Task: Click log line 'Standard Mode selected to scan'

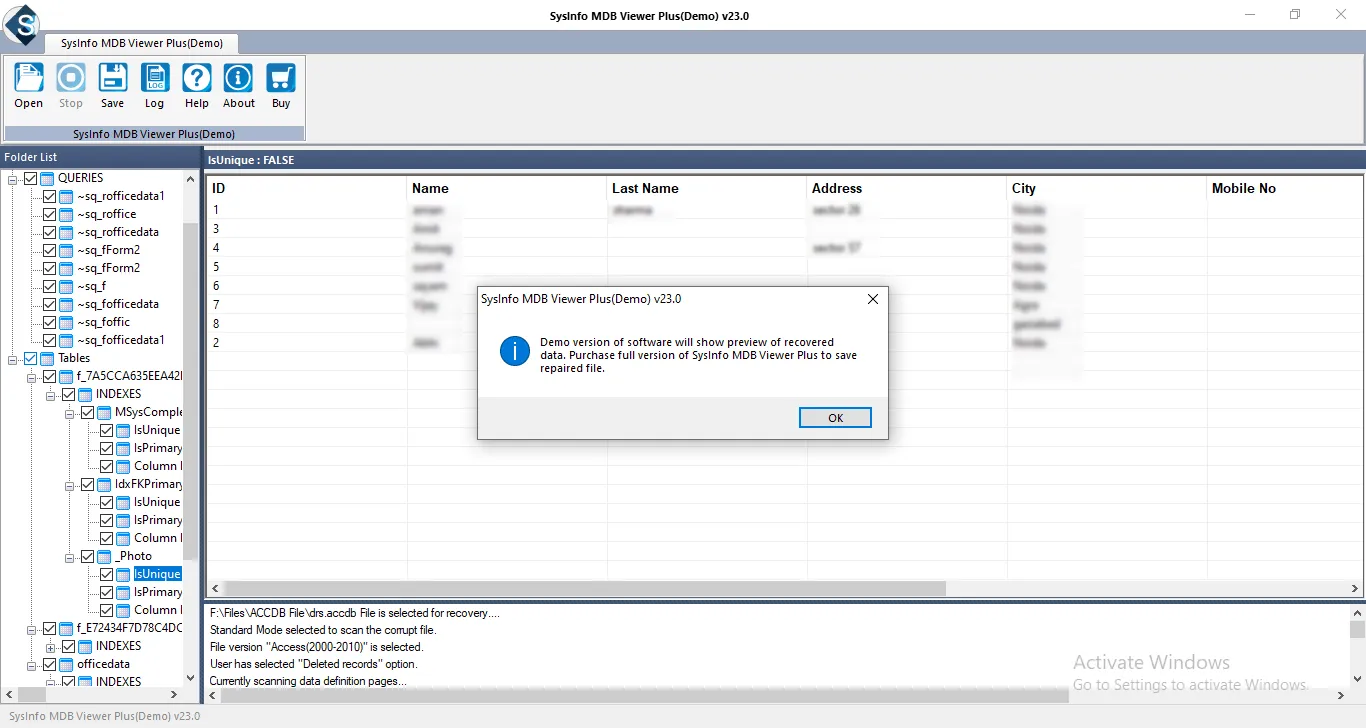Action: pos(323,630)
